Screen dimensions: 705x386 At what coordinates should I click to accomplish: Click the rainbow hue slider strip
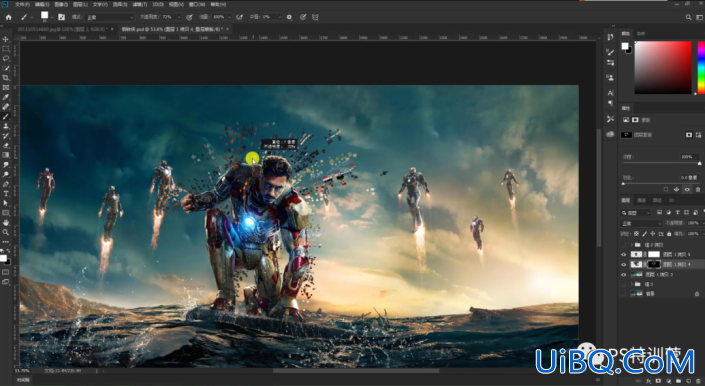pyautogui.click(x=701, y=67)
